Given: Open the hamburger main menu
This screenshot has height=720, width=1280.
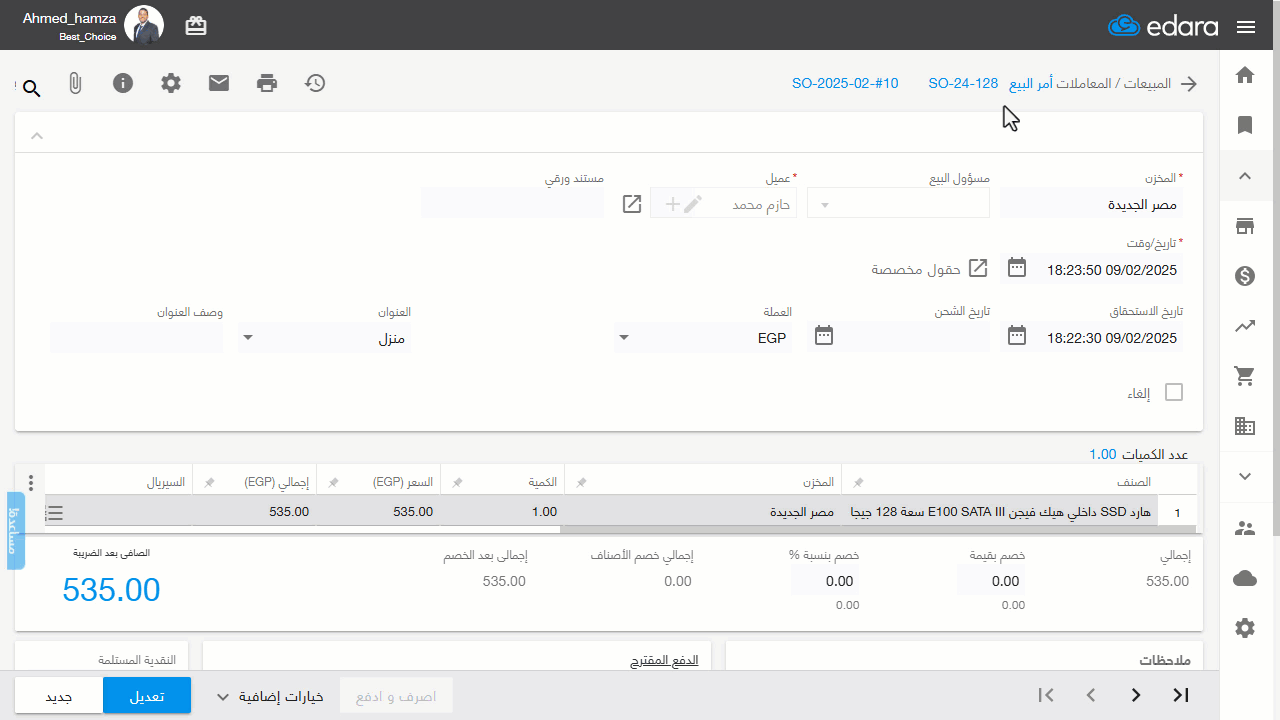Looking at the screenshot, I should 1246,27.
